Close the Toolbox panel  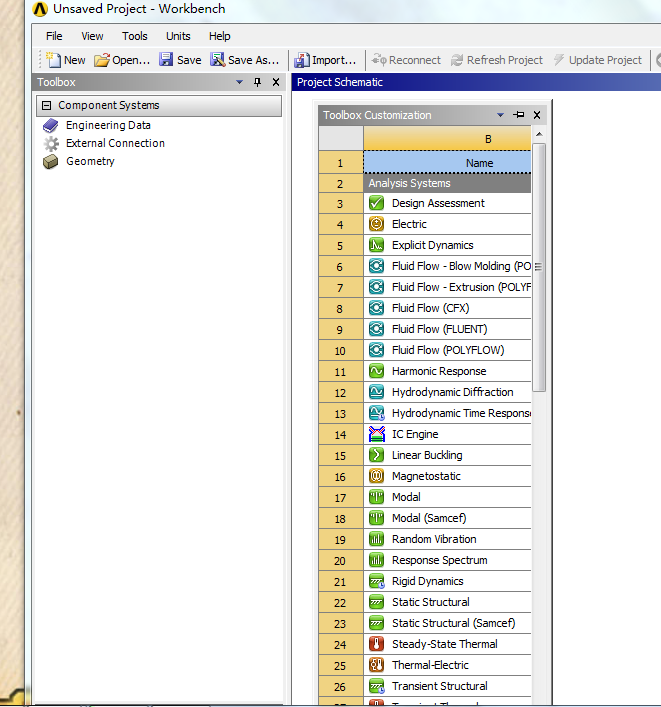click(276, 82)
